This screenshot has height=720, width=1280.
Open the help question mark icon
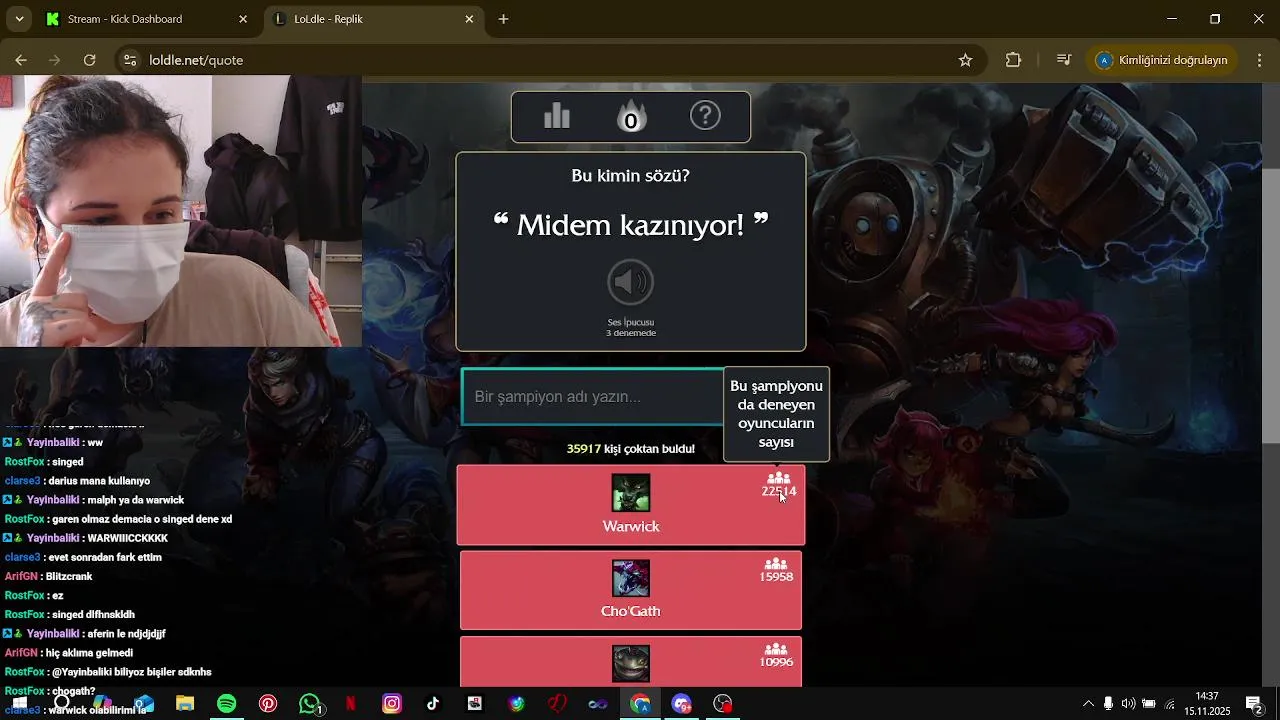tap(705, 116)
